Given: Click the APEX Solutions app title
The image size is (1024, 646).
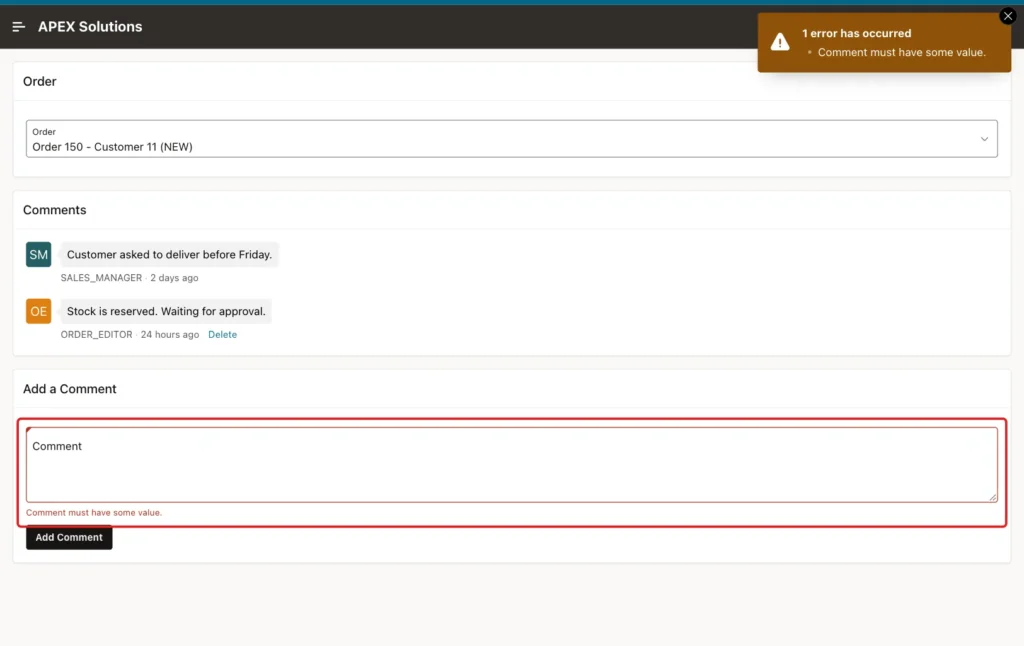Looking at the screenshot, I should [x=90, y=27].
